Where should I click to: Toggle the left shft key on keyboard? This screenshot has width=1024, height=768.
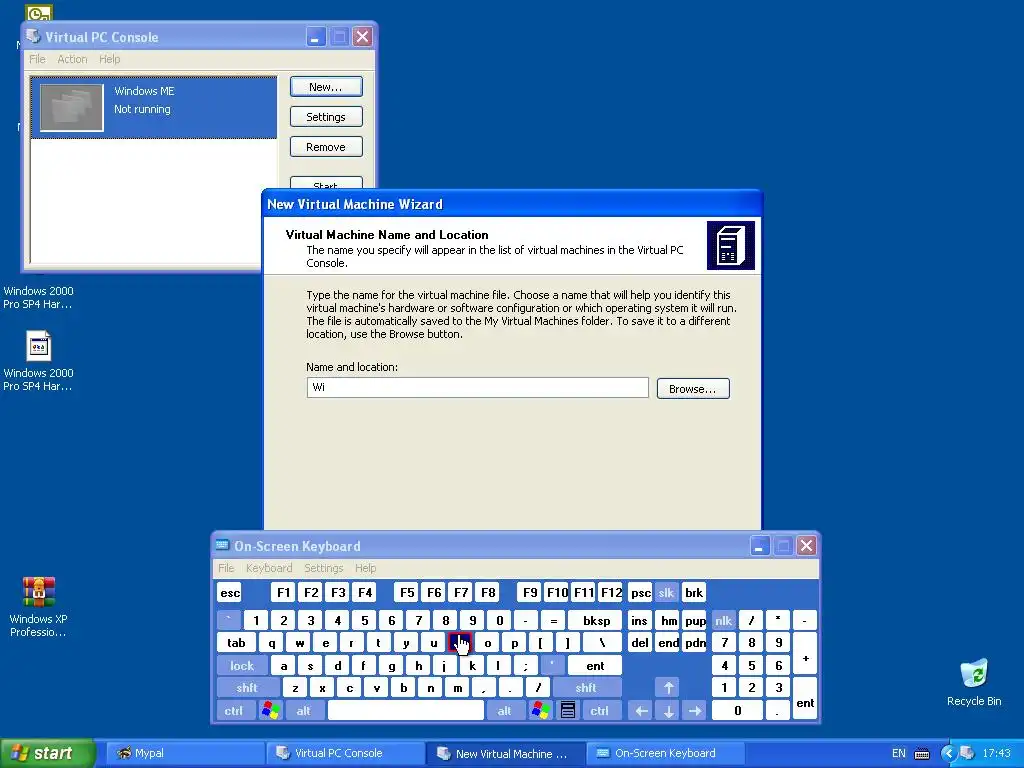(247, 688)
